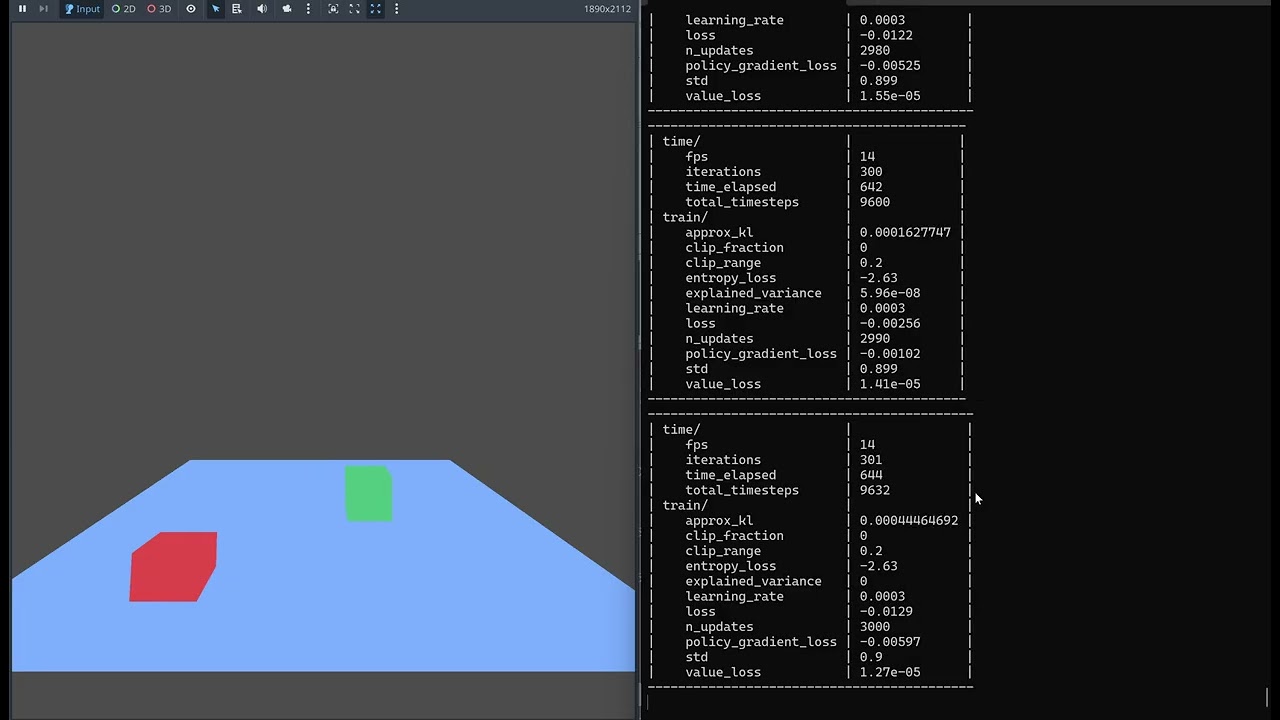Click value_loss value 1.27e-05
The height and width of the screenshot is (720, 1280).
tap(890, 672)
